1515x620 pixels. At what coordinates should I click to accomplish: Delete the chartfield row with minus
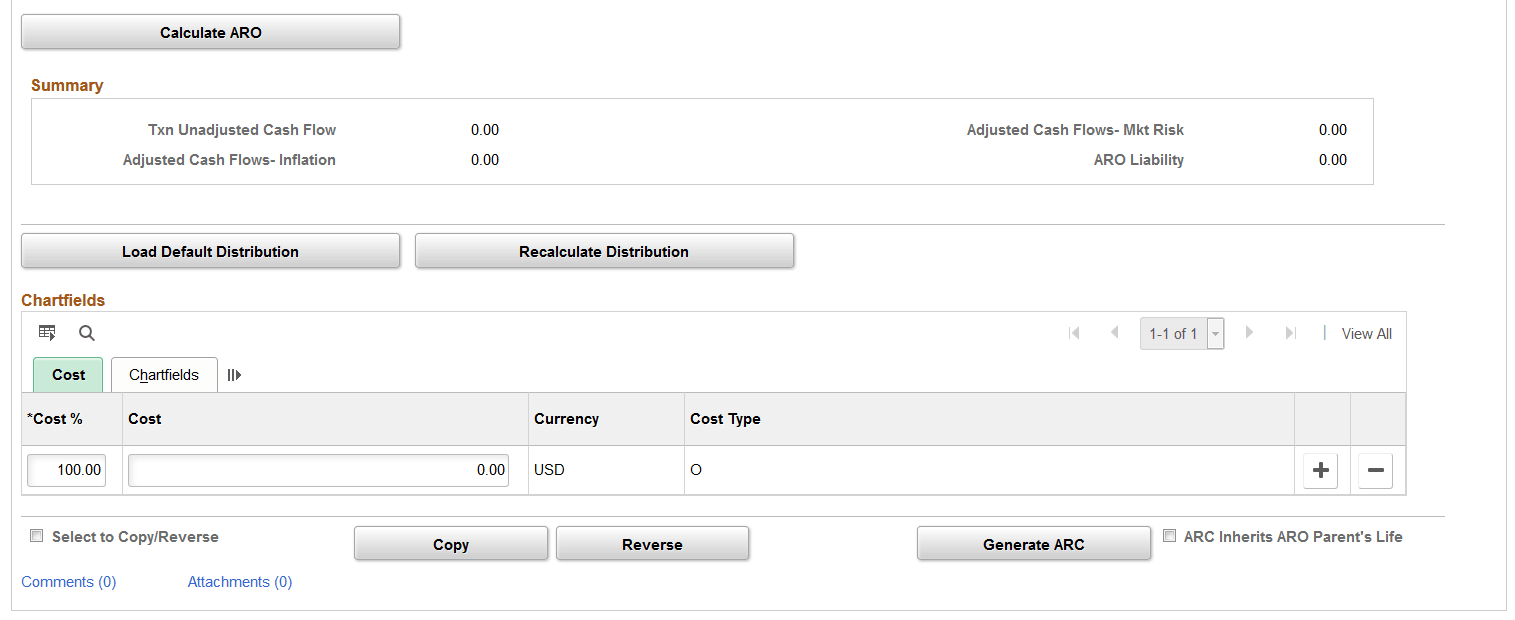(1375, 470)
